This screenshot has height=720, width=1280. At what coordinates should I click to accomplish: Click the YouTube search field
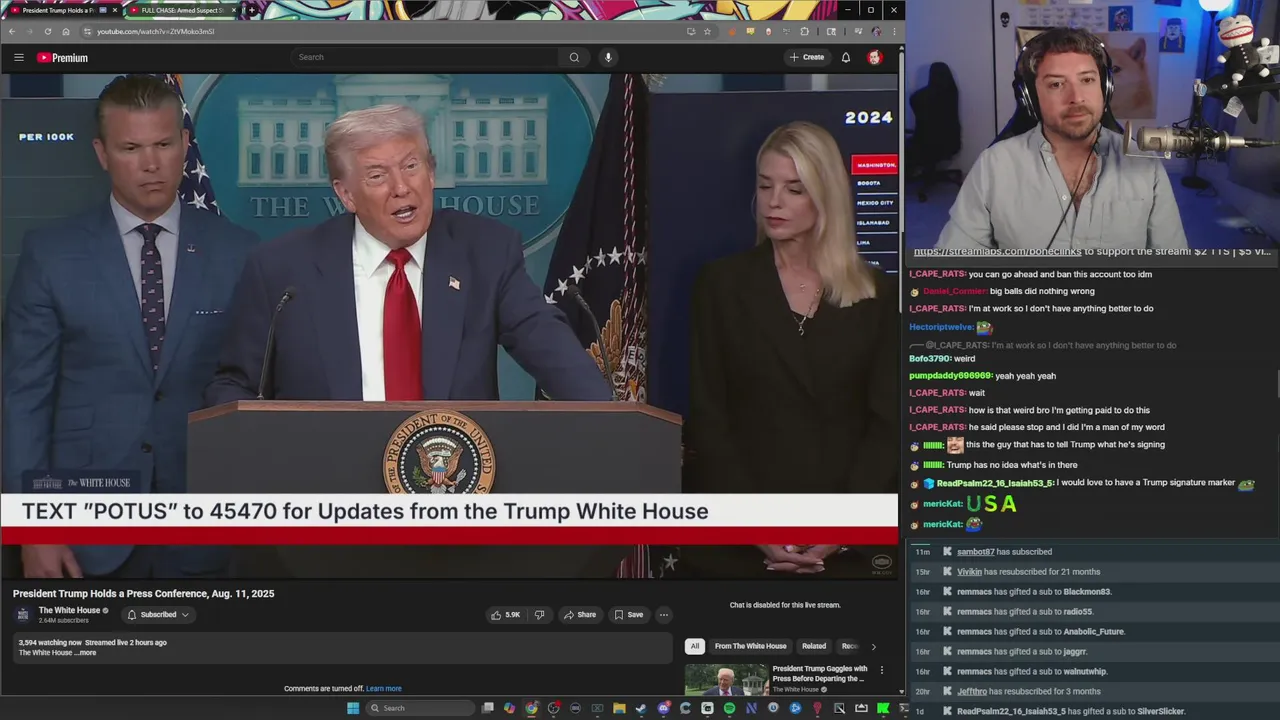(425, 57)
